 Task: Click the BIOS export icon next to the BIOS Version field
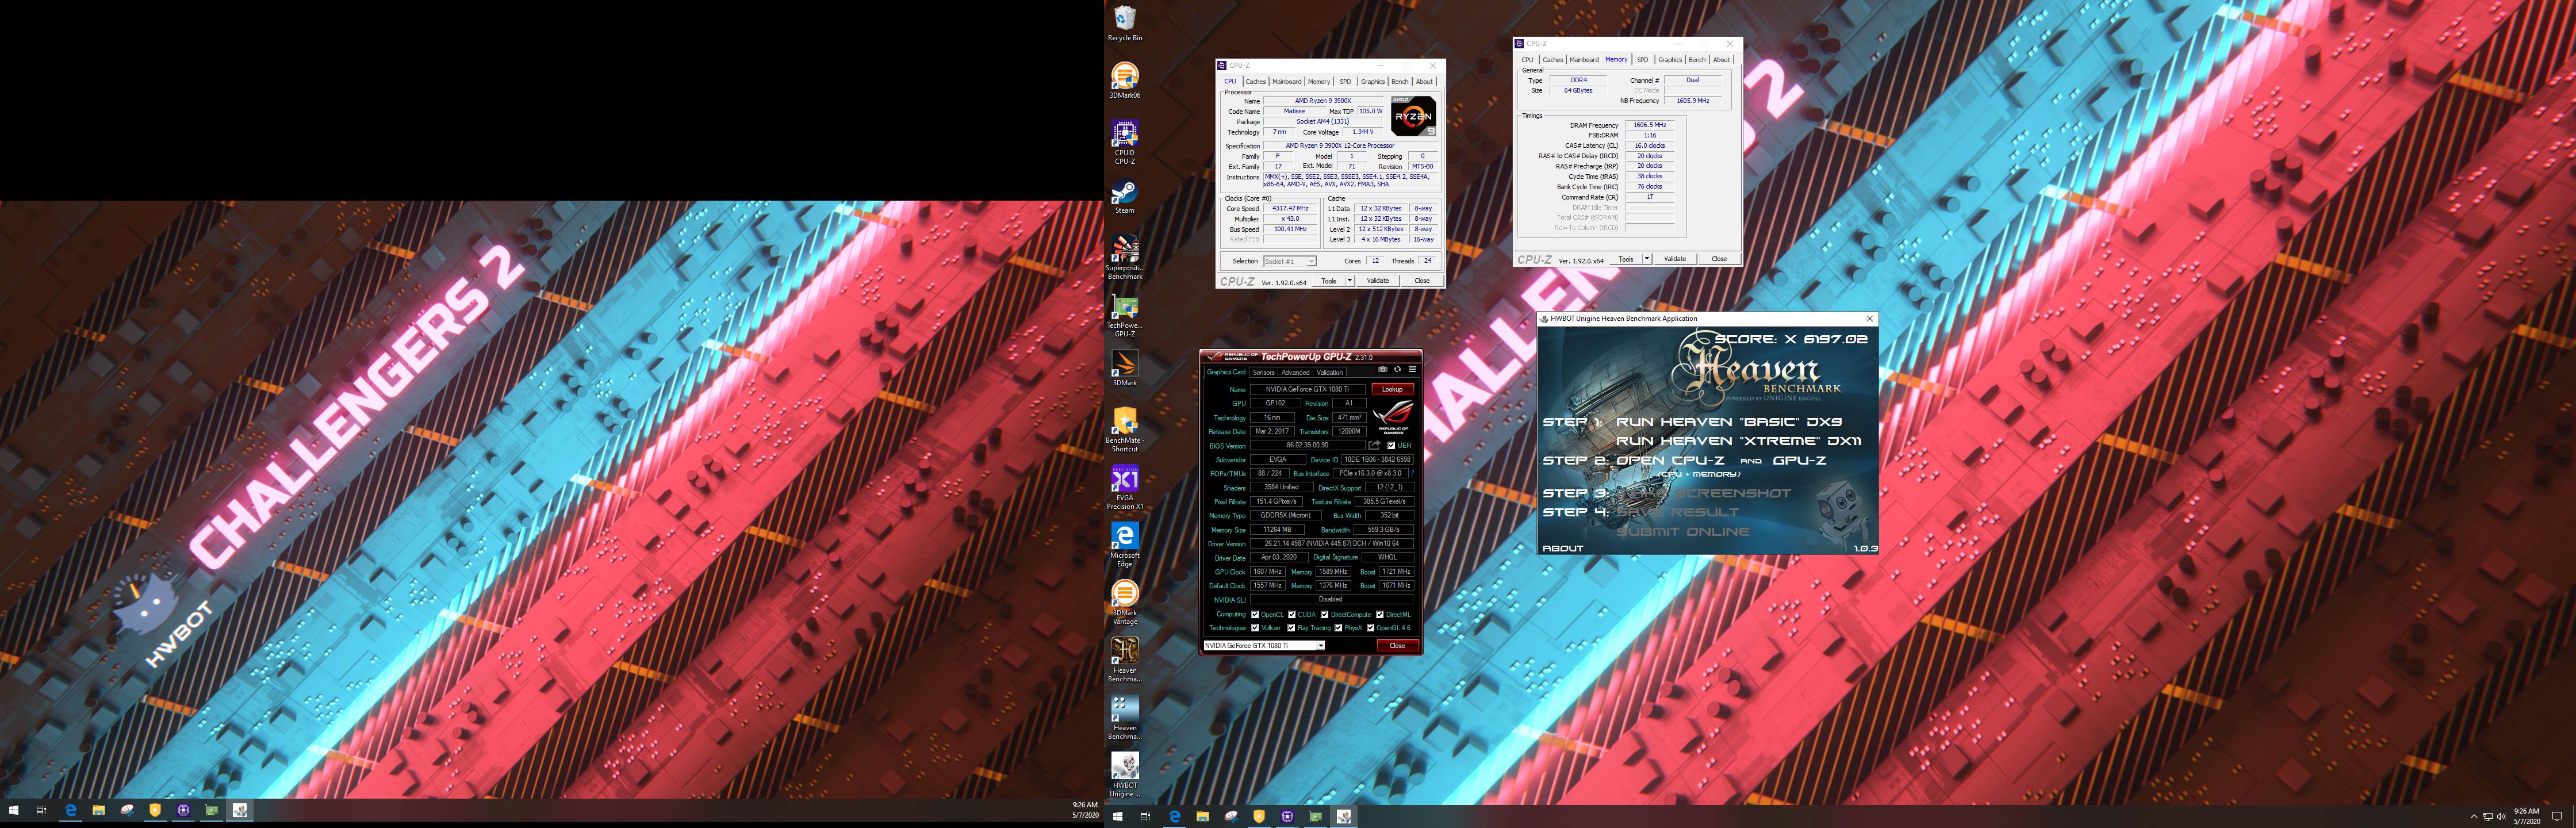coord(1374,445)
